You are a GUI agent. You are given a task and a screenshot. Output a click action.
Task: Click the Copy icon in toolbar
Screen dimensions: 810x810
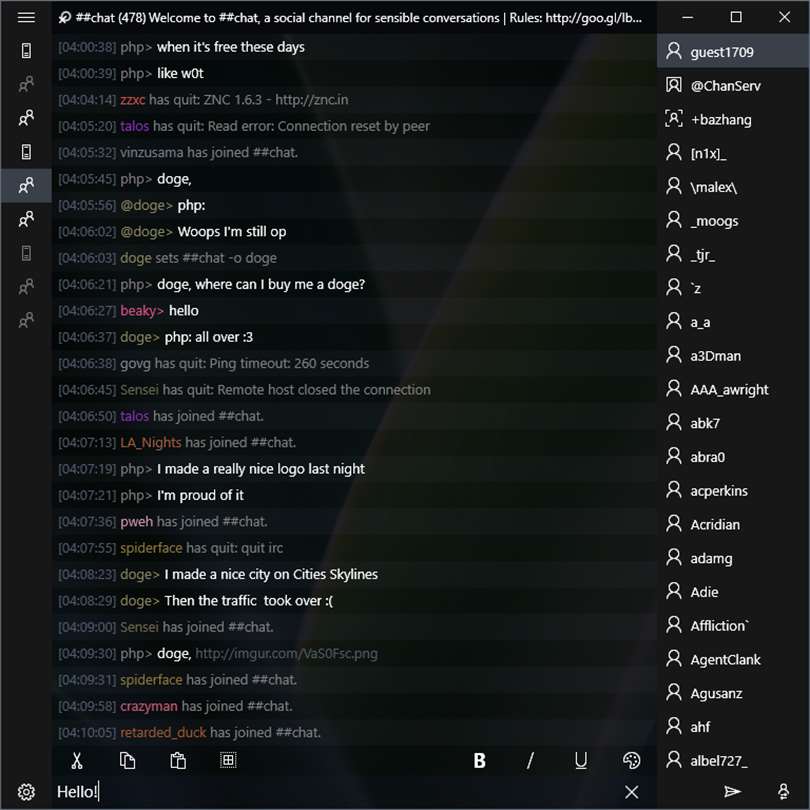click(128, 760)
